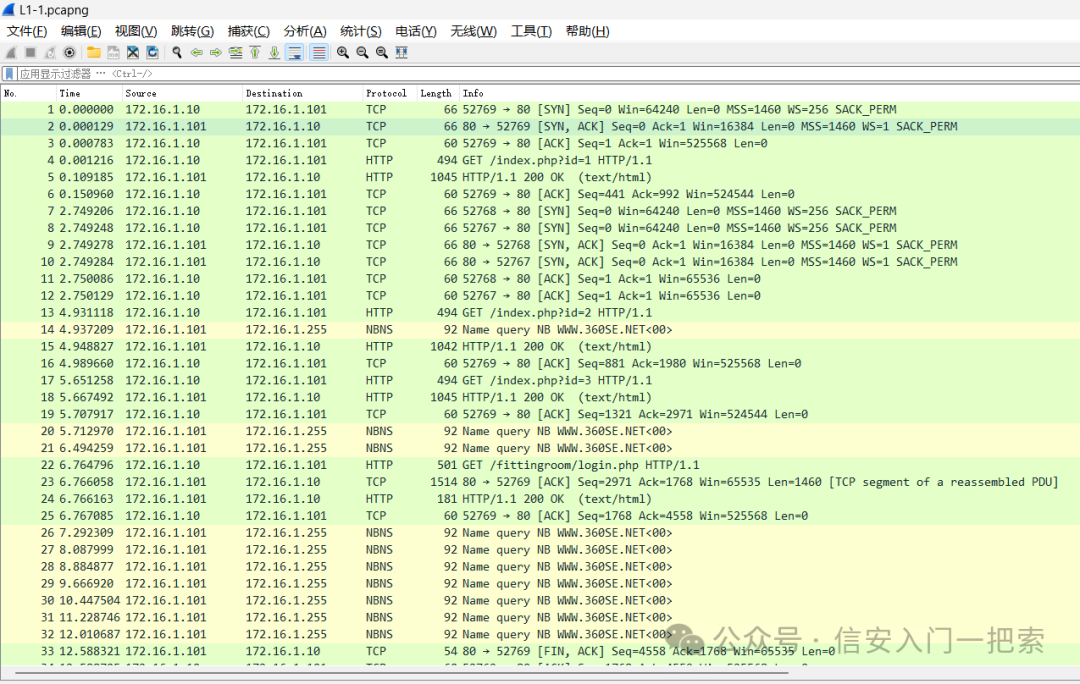The height and width of the screenshot is (684, 1080).
Task: Open a capture file with the folder icon
Action: click(x=94, y=52)
